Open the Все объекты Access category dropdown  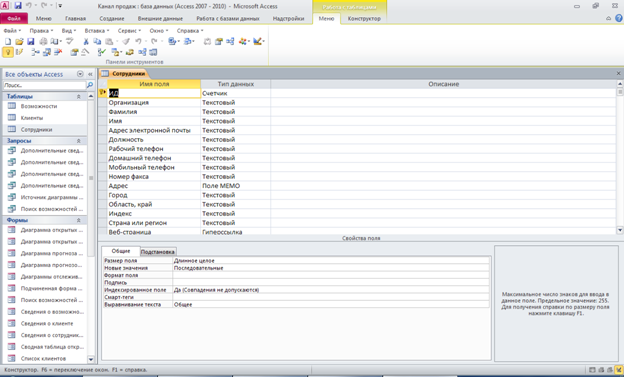(x=80, y=74)
